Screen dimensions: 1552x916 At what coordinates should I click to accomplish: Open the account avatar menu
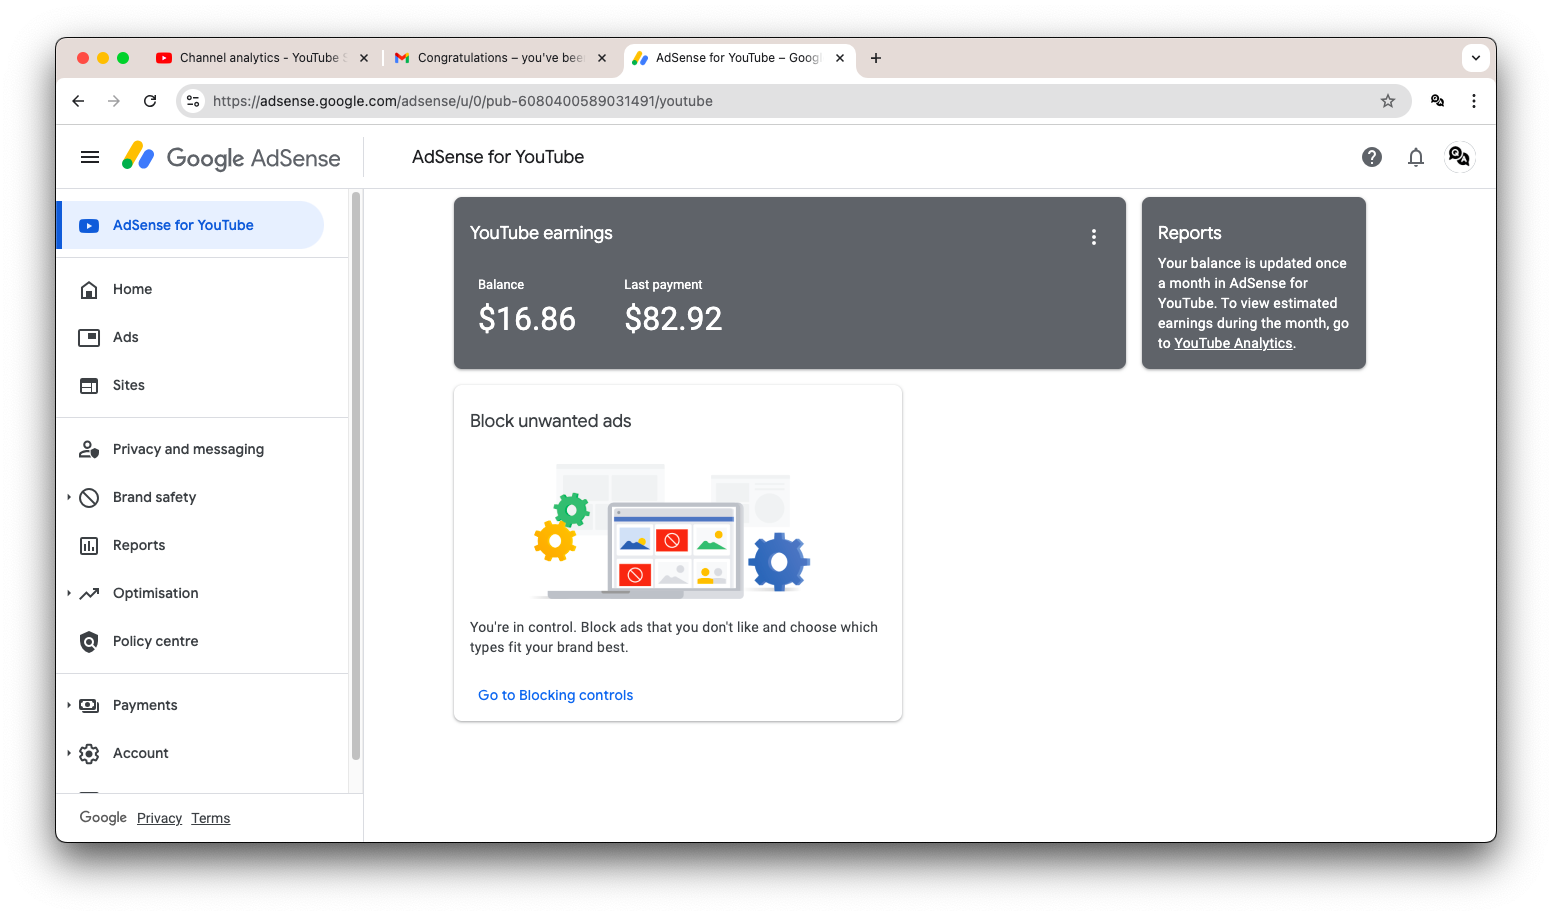click(1460, 157)
